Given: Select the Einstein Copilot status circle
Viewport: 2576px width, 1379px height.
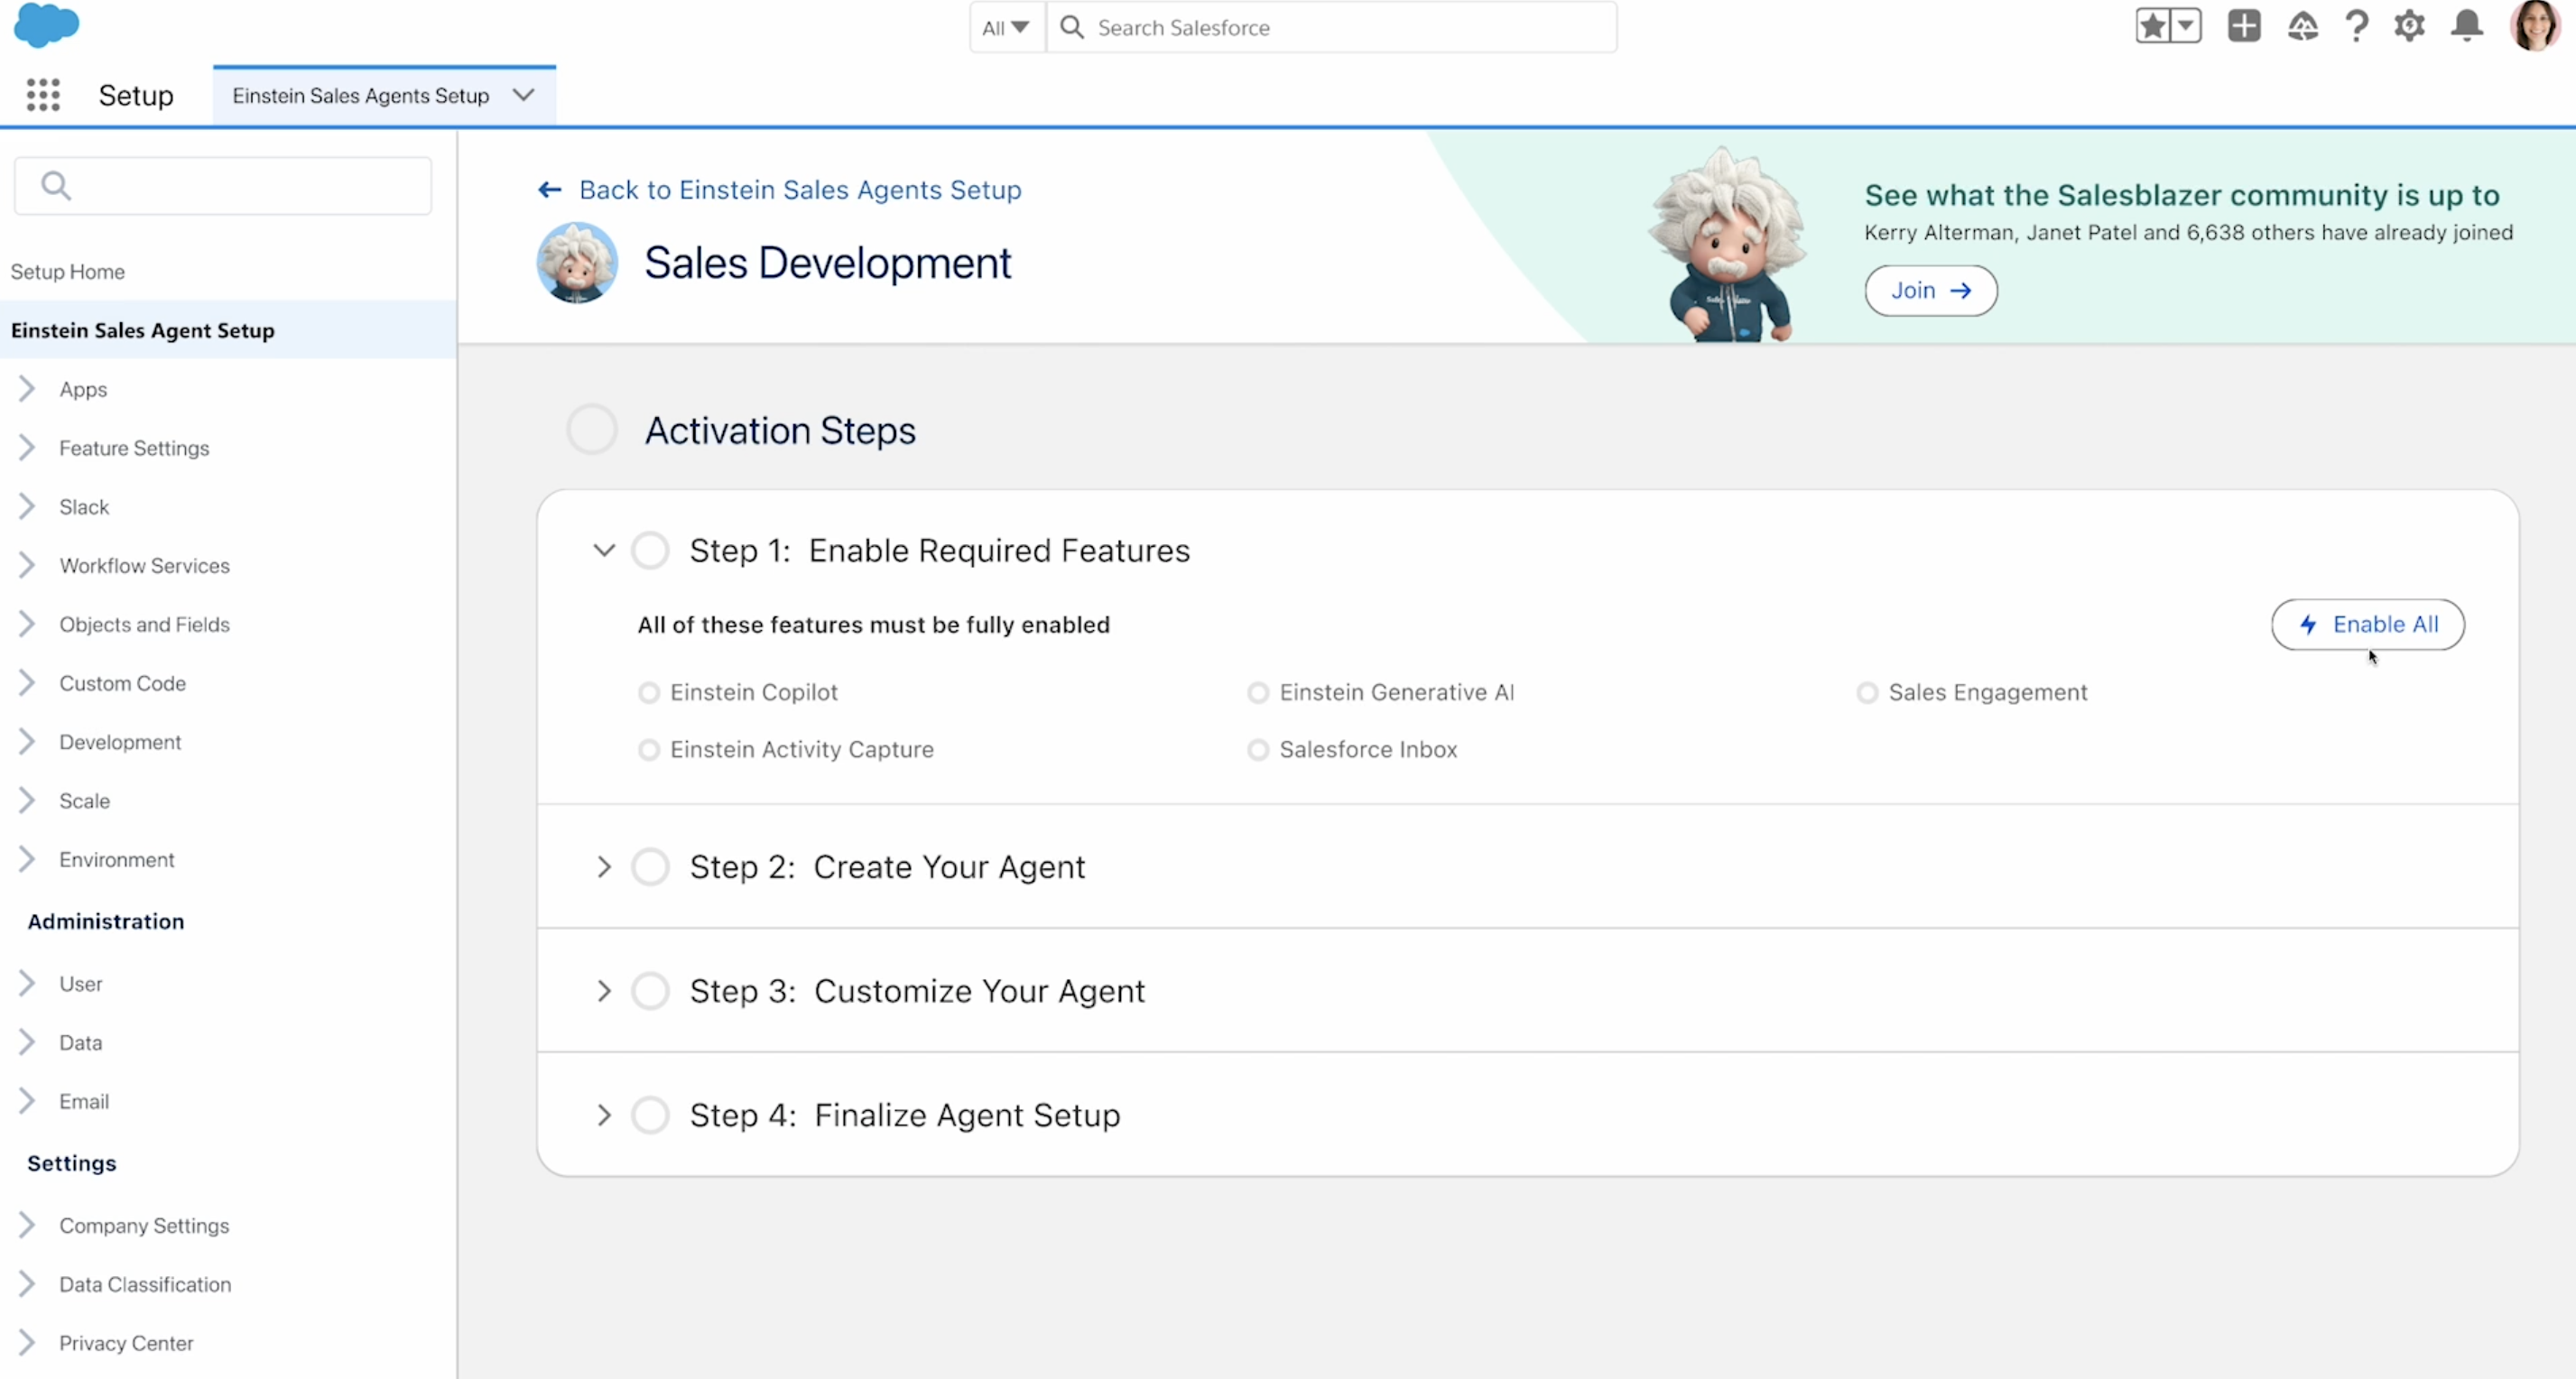Looking at the screenshot, I should tap(649, 692).
